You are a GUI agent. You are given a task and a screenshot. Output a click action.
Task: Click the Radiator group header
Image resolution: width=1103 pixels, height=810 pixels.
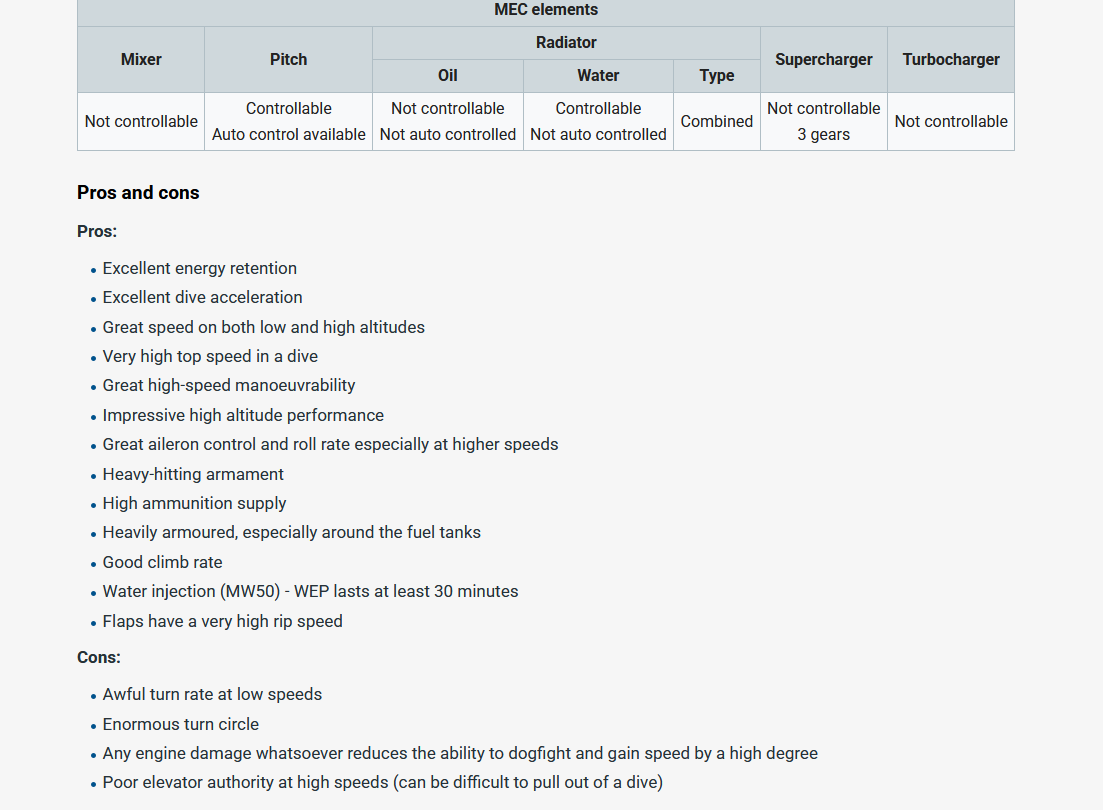coord(566,42)
